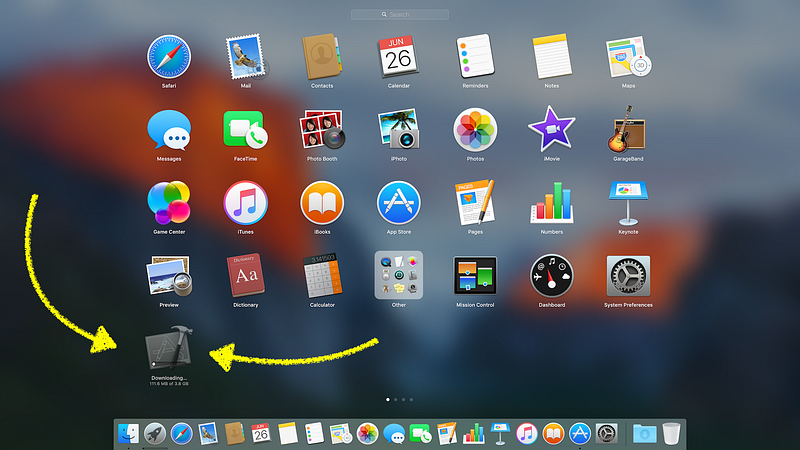Open System Preferences from the Dock
The image size is (800, 450).
tap(607, 434)
